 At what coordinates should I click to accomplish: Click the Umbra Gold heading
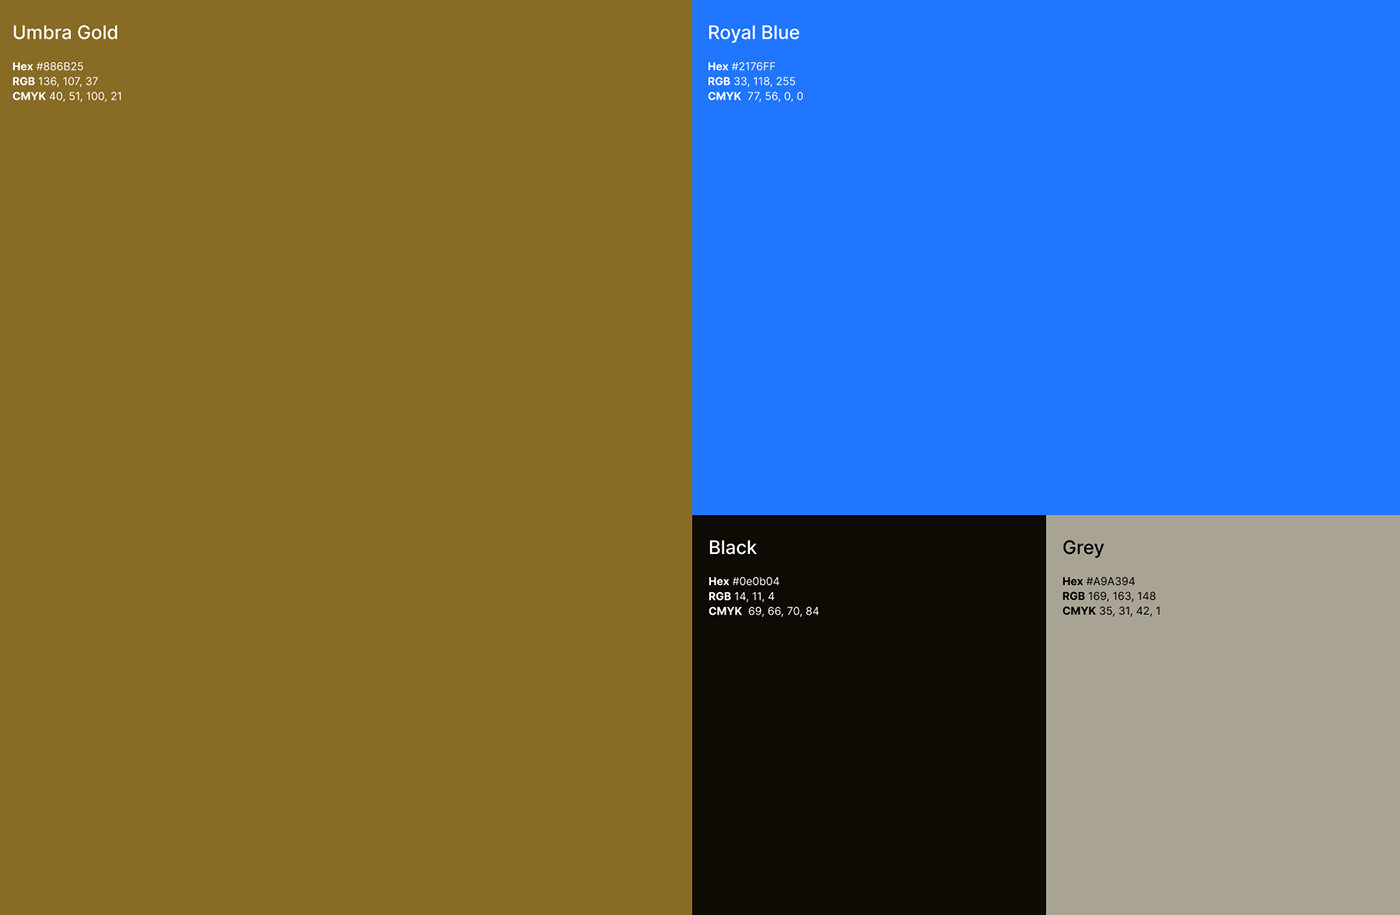[x=65, y=33]
